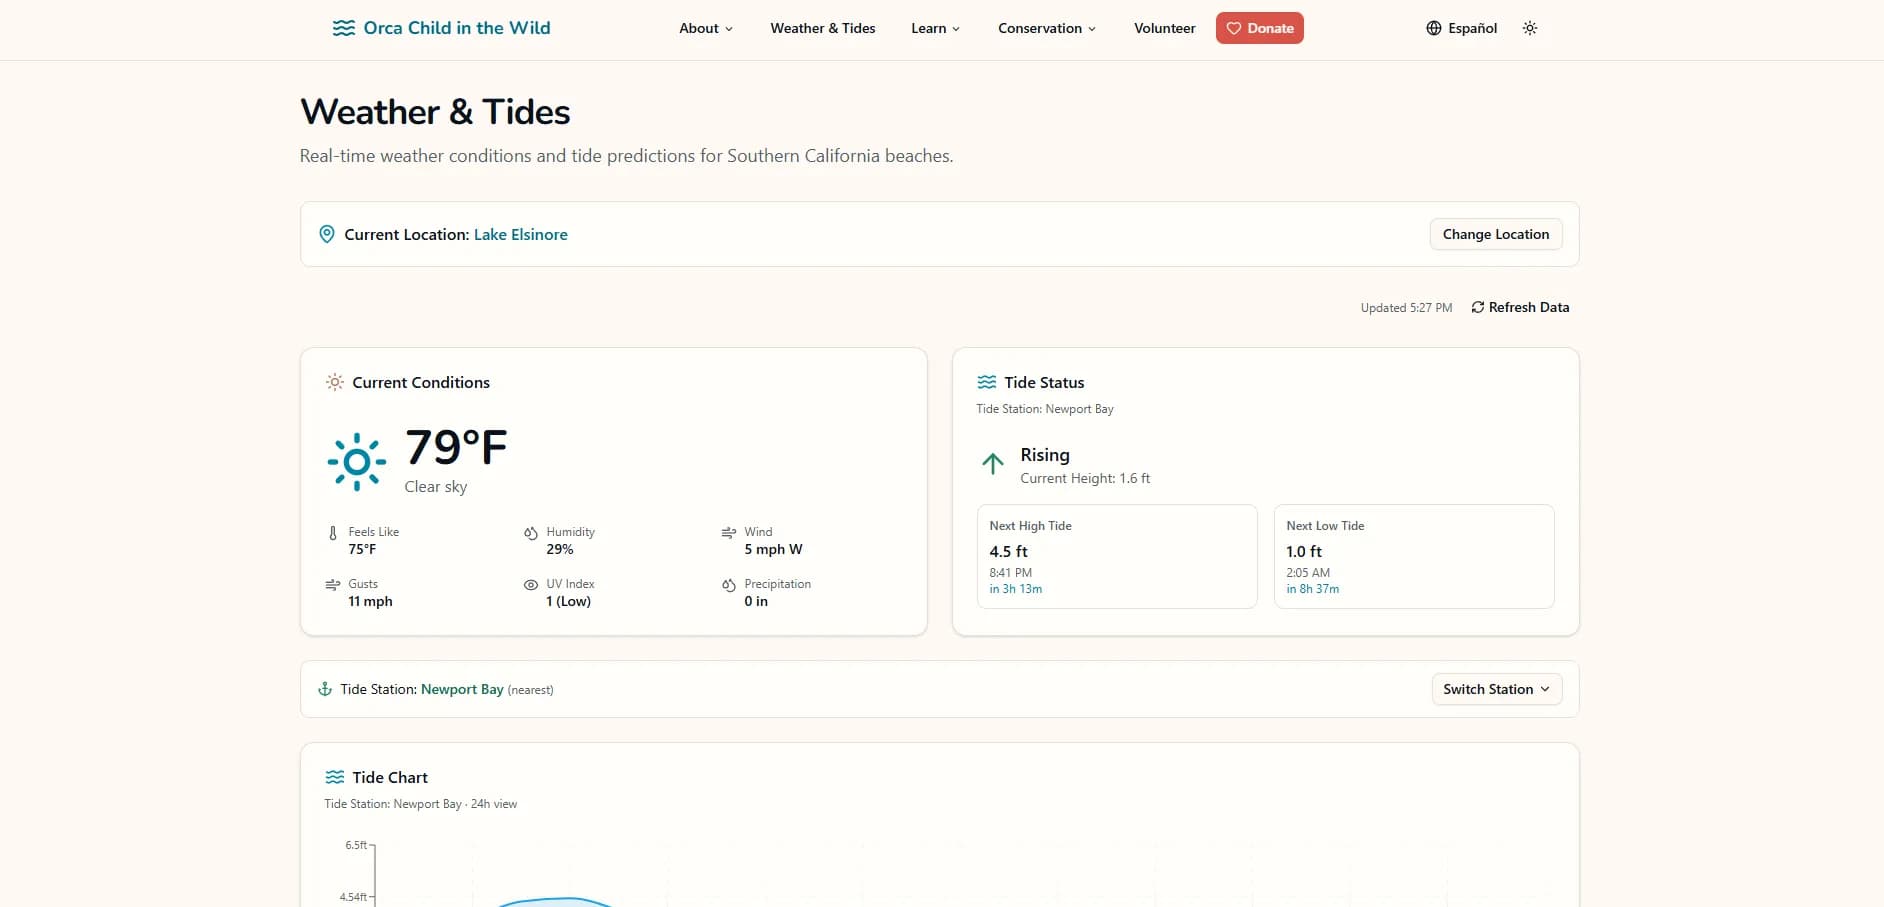Click the anchor icon beside Tide Station

324,689
